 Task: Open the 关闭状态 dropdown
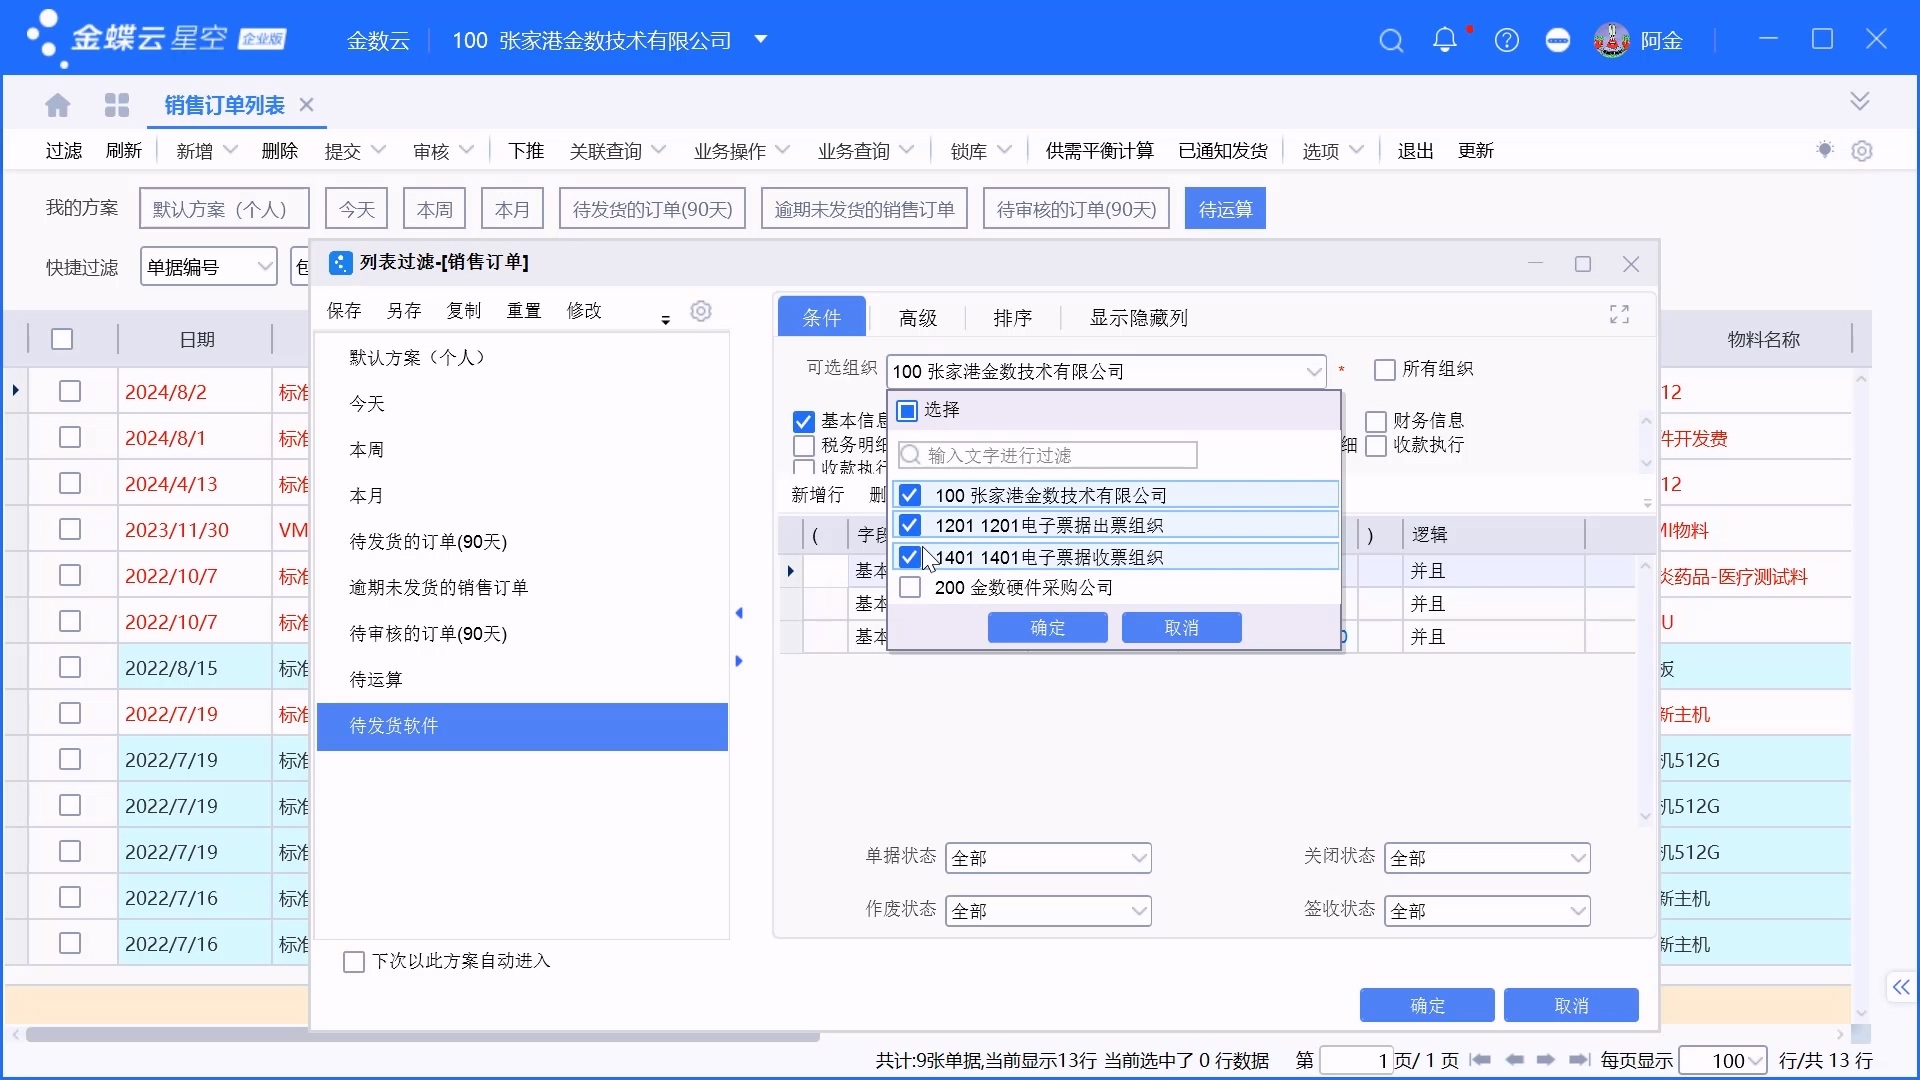pos(1577,858)
